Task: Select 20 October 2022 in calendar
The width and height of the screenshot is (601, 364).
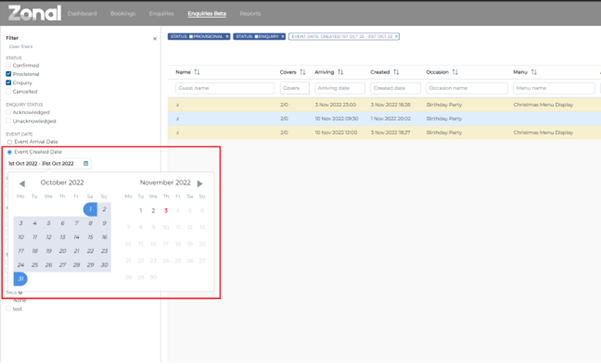Action: [x=62, y=251]
